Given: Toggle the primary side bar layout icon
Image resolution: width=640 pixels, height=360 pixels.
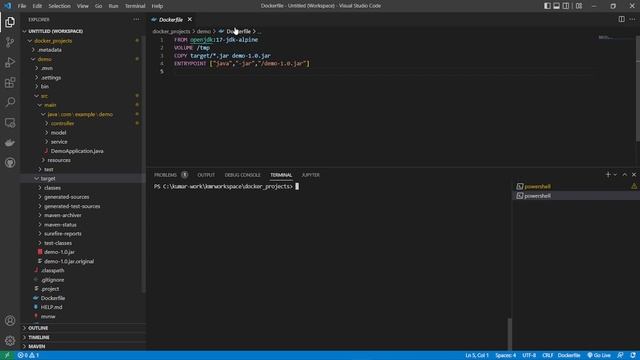Looking at the screenshot, I should [x=547, y=6].
